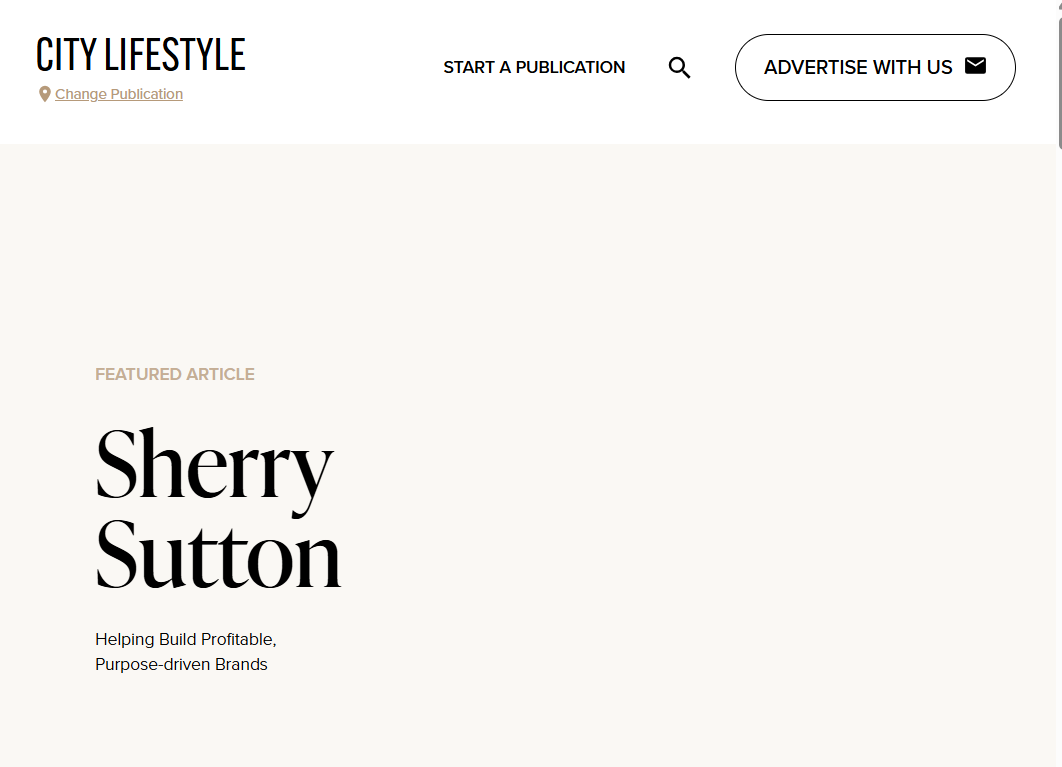
Task: Click the City Lifestyle logo
Action: [140, 55]
